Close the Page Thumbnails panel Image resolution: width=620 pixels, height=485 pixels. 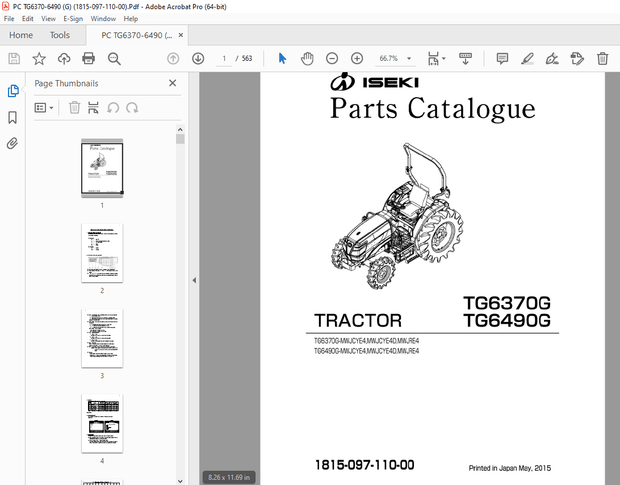coord(172,83)
